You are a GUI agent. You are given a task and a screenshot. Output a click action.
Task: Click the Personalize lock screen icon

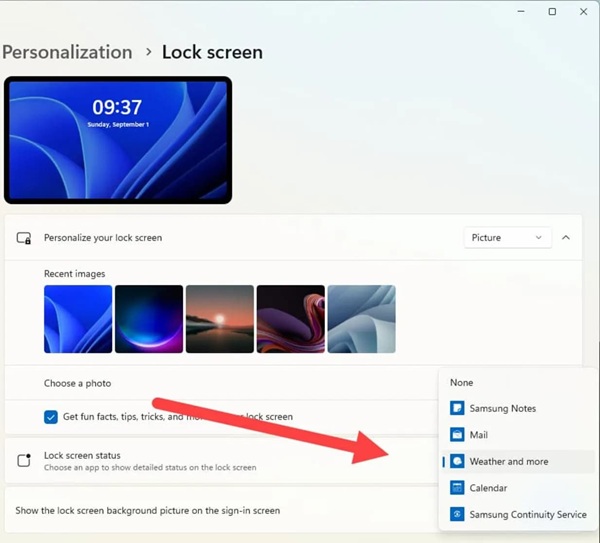click(24, 238)
